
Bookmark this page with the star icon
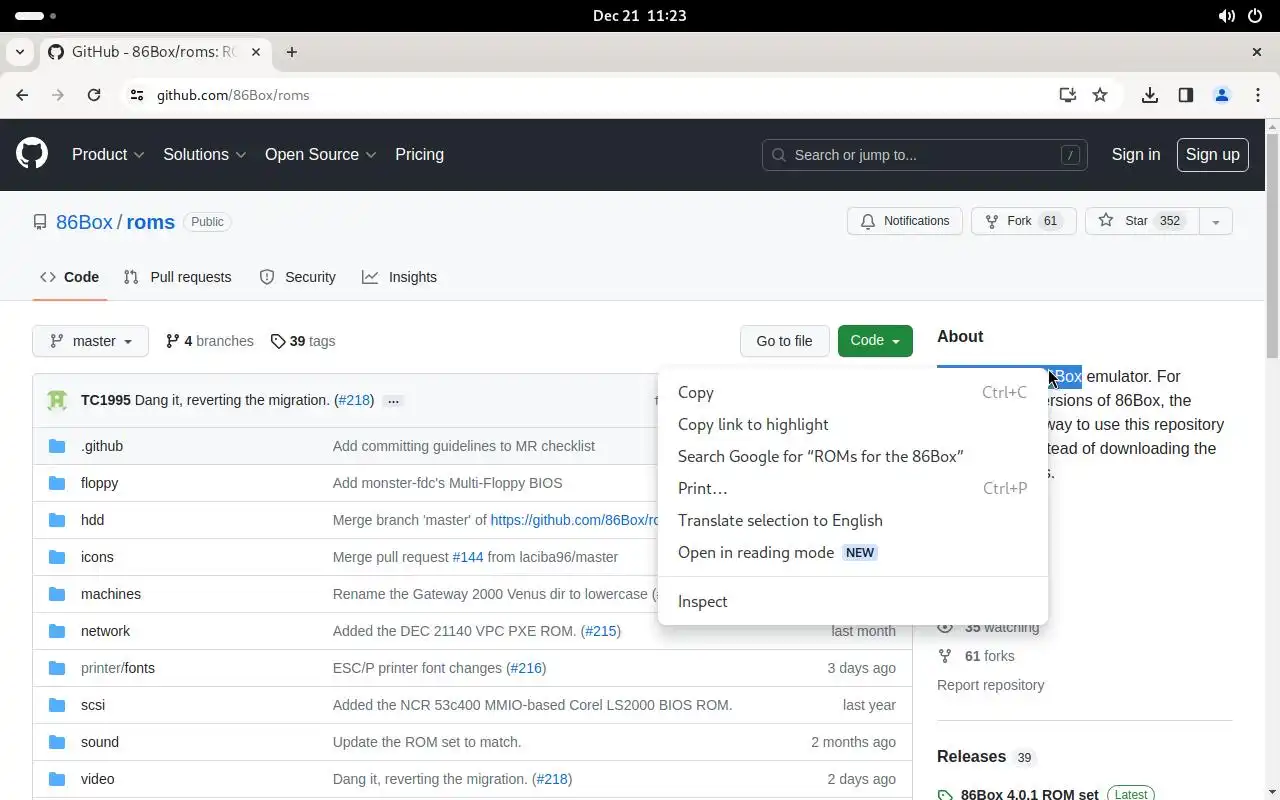coord(1100,95)
